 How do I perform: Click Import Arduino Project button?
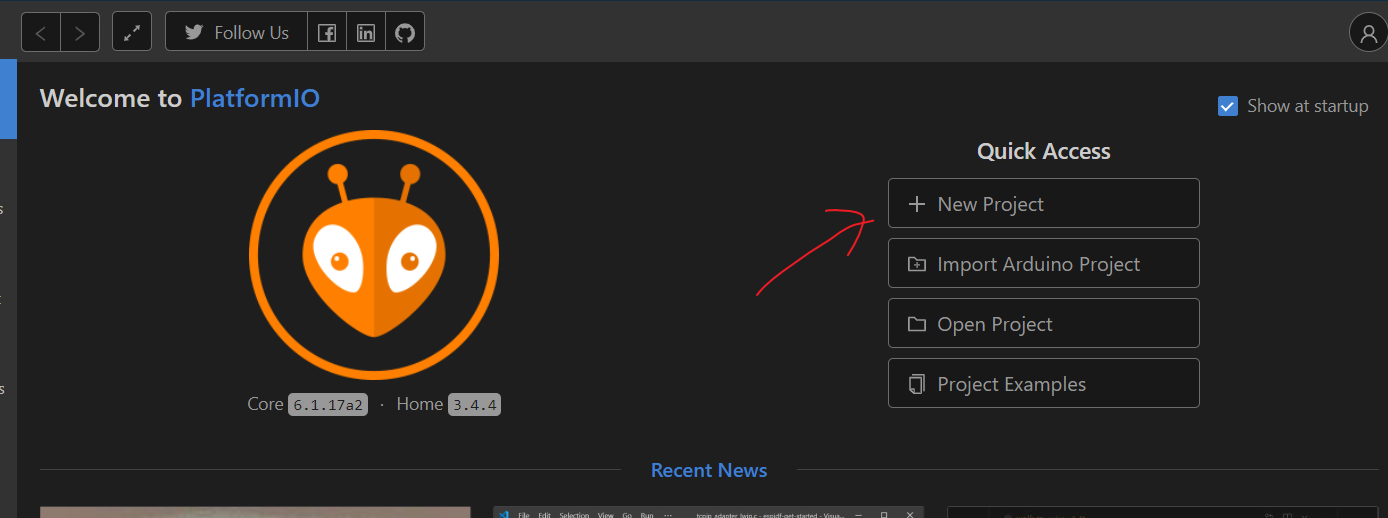point(1043,264)
